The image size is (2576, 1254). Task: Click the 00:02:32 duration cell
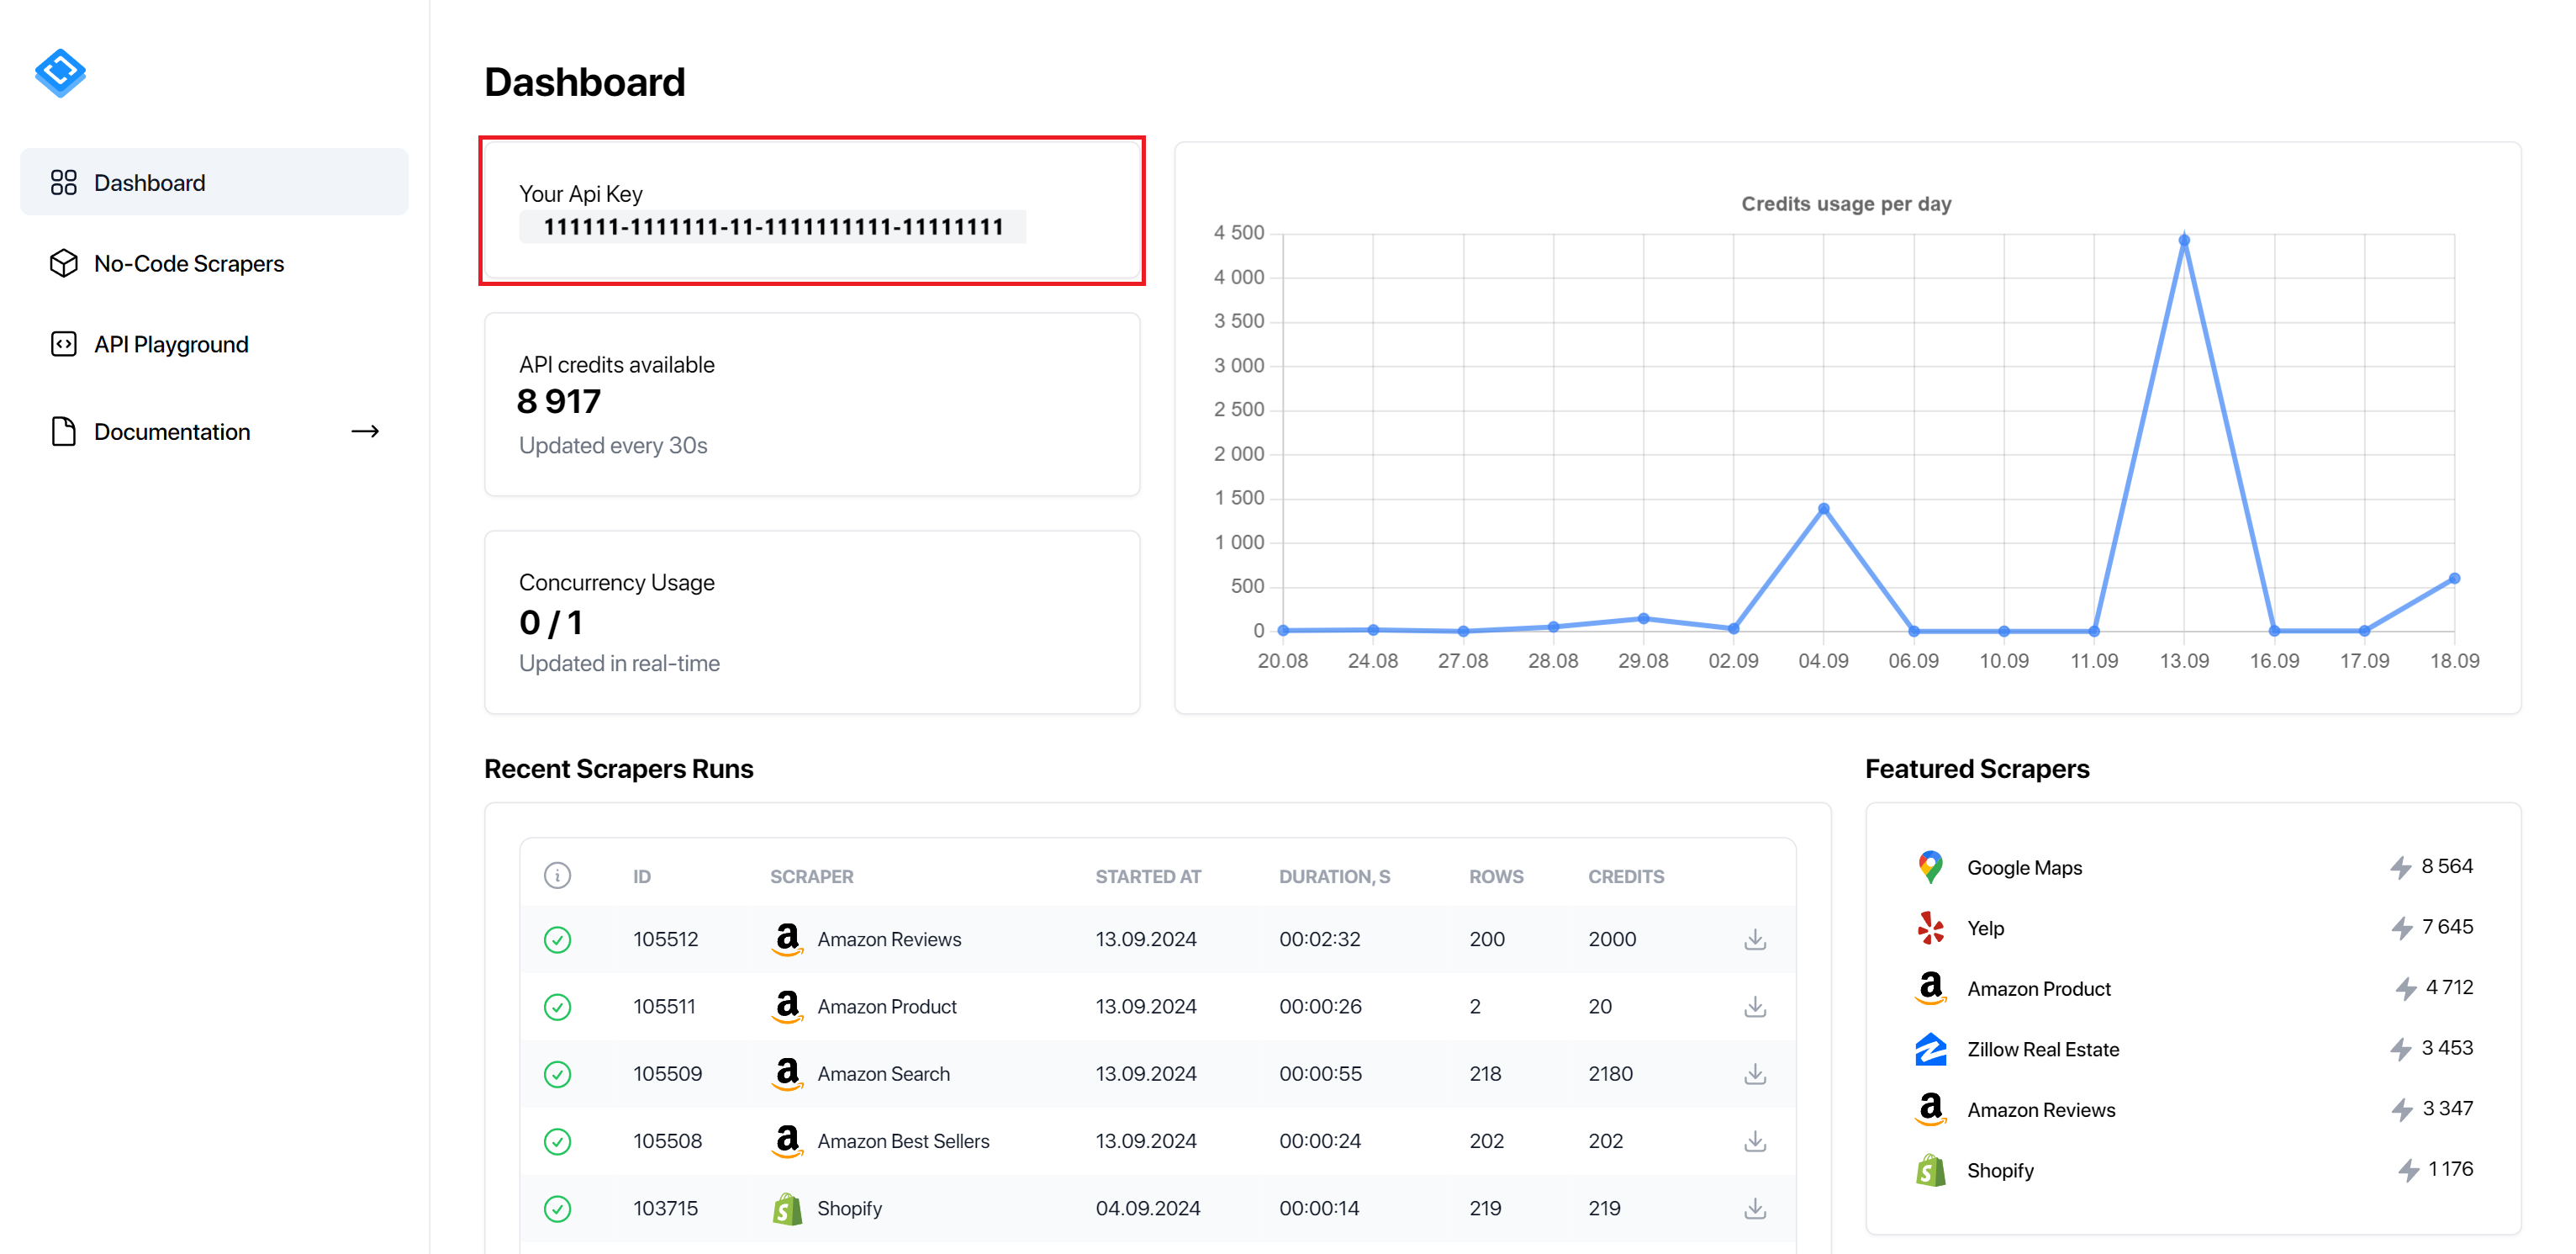click(x=1319, y=939)
